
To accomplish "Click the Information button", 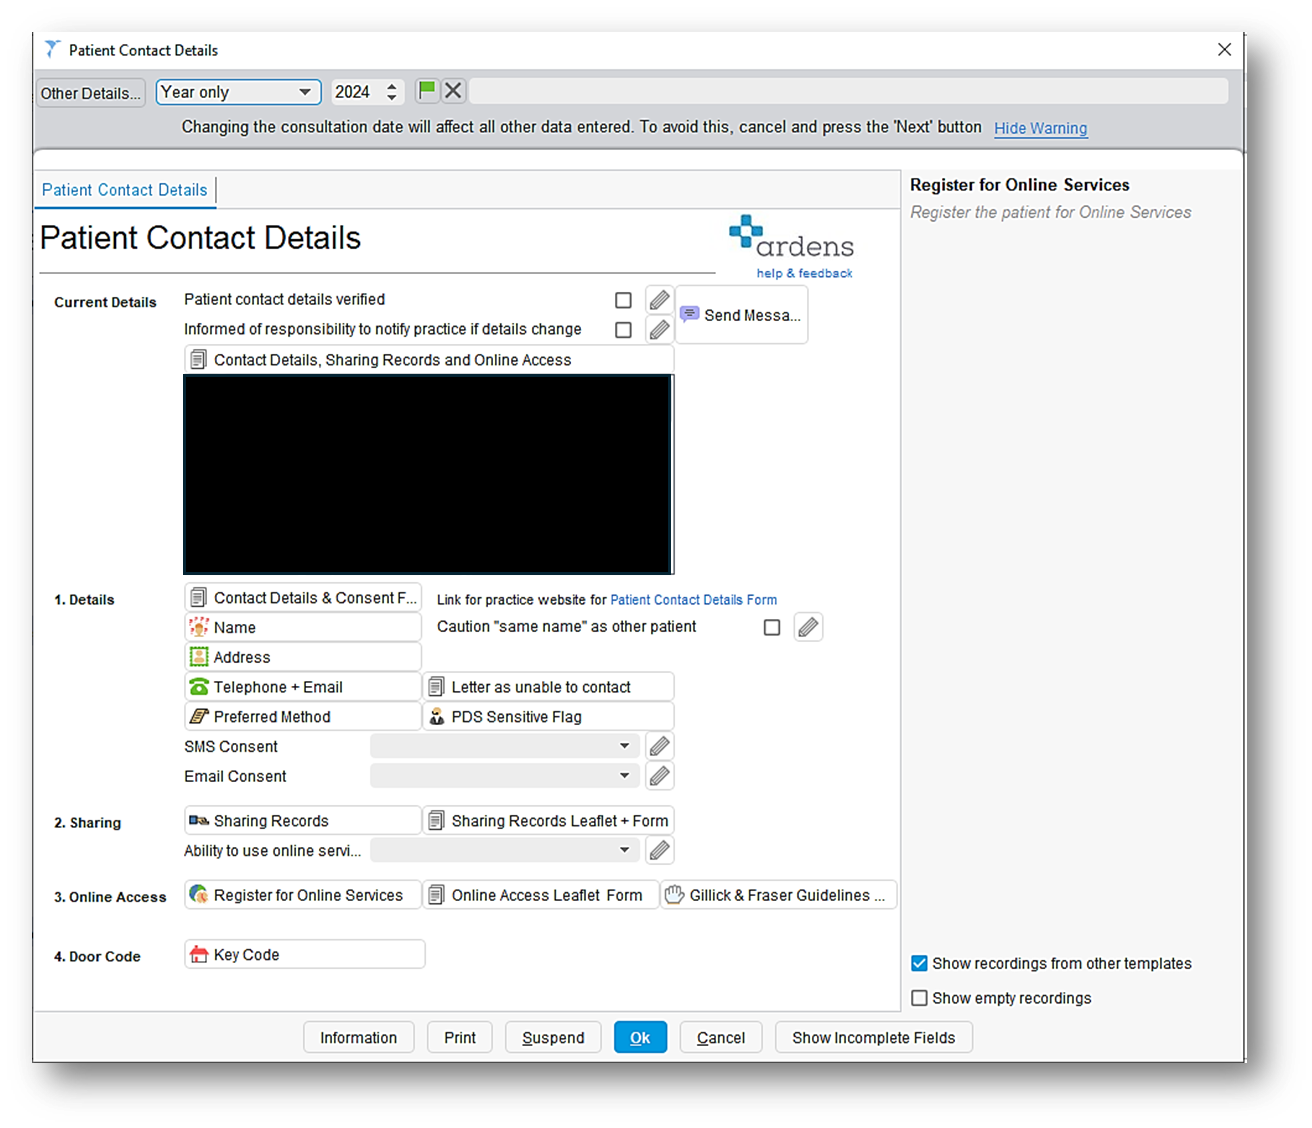I will coord(358,1037).
